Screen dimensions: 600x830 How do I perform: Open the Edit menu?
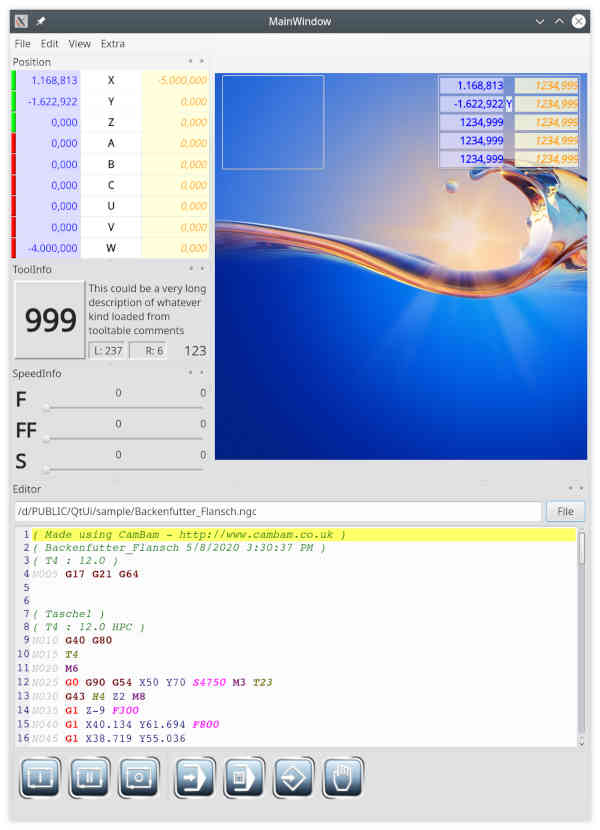coord(49,44)
